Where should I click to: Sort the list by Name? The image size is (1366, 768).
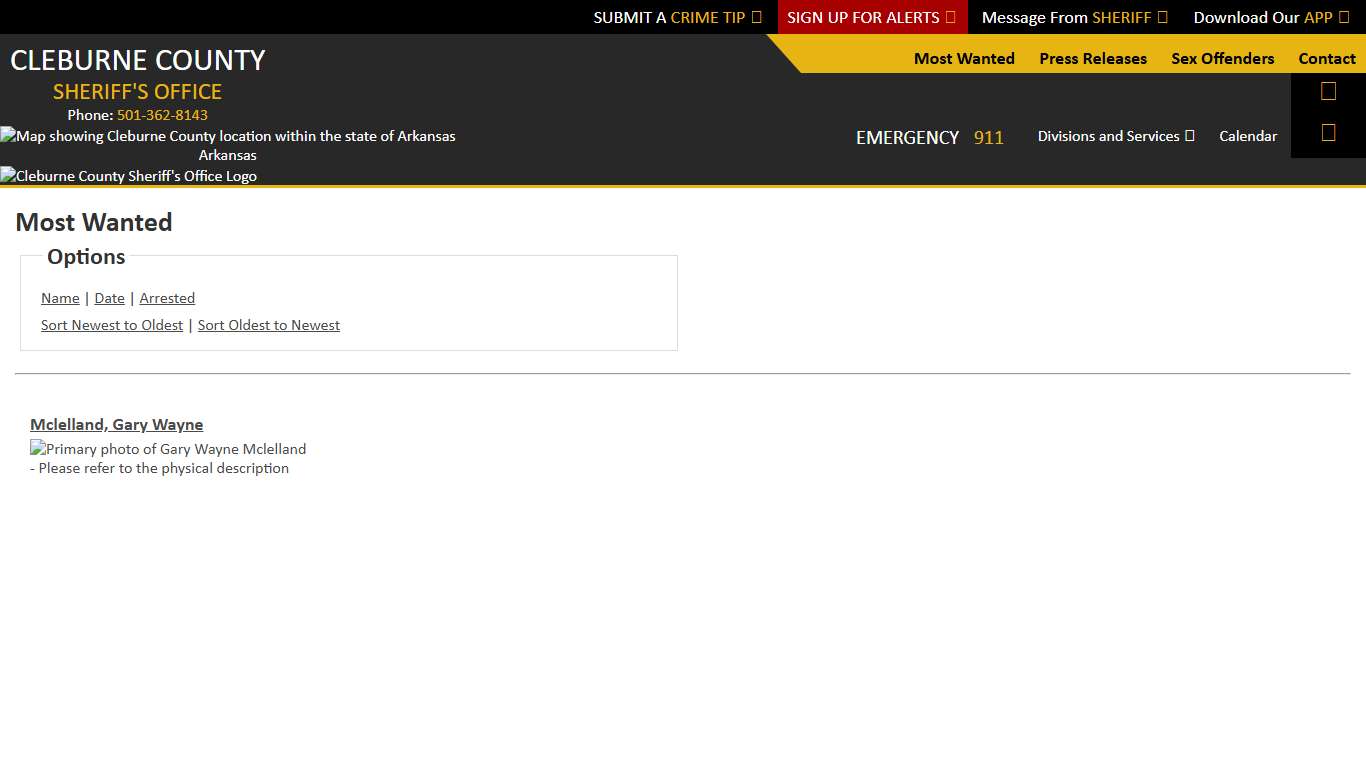[60, 298]
